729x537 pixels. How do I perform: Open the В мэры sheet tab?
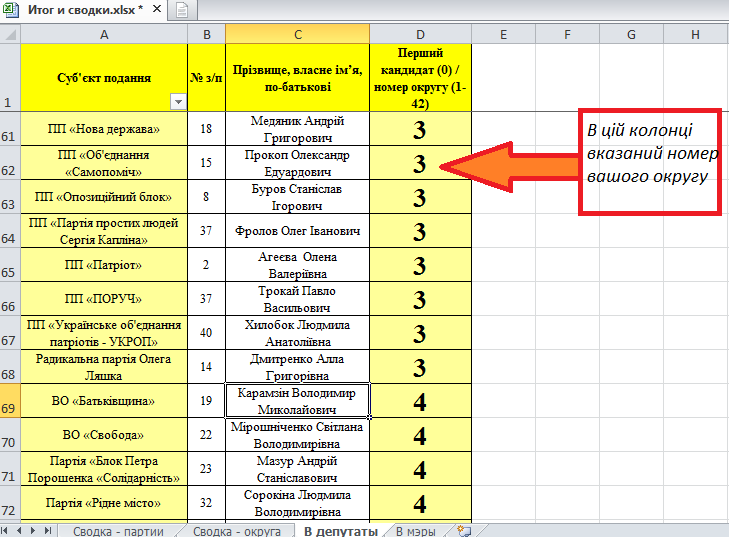click(x=416, y=531)
